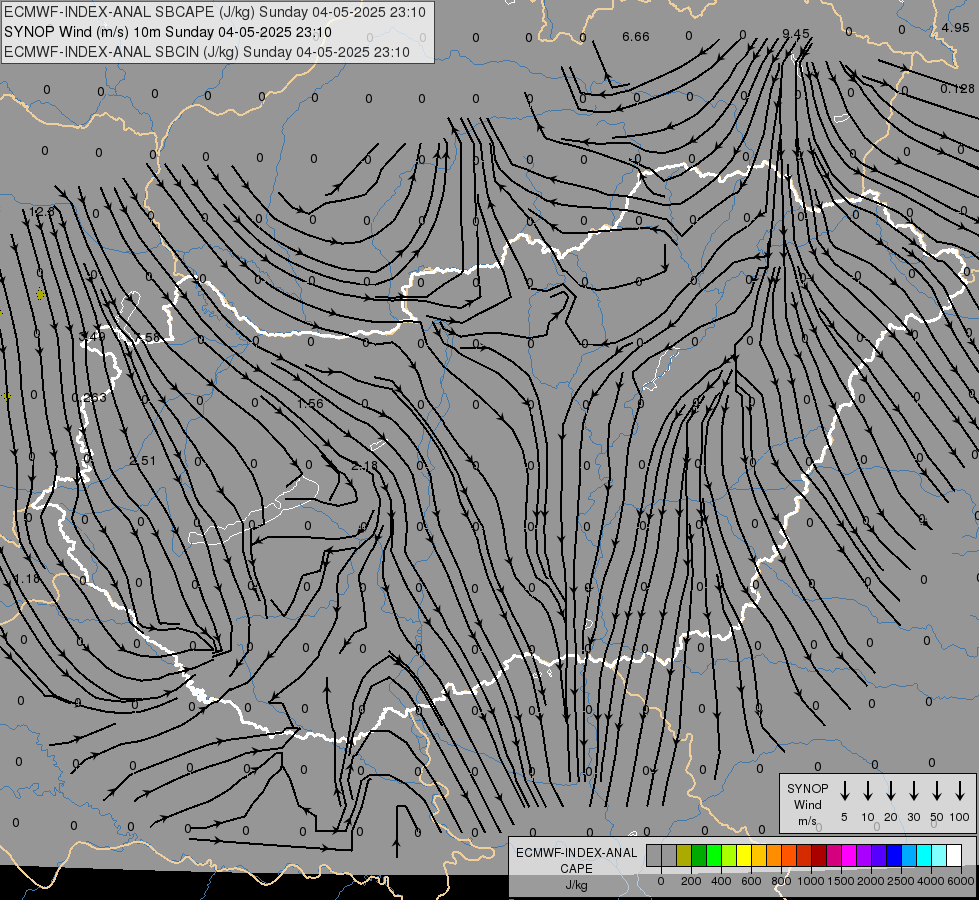Image resolution: width=979 pixels, height=900 pixels.
Task: Click the 2.18 value on the map
Action: pyautogui.click(x=365, y=466)
